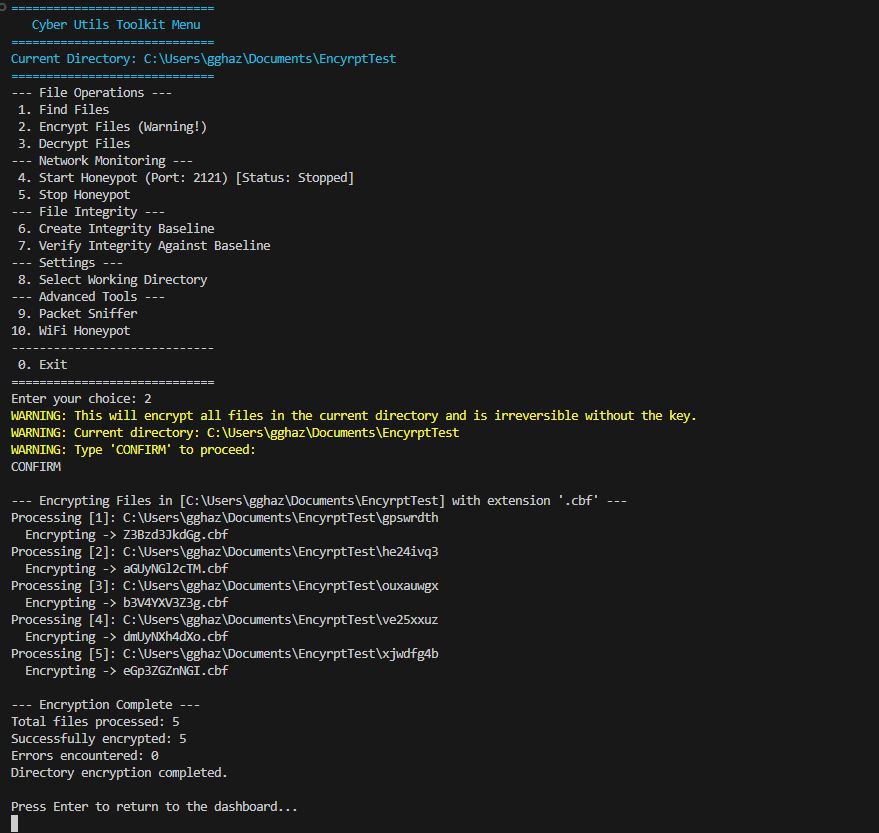The image size is (879, 833).
Task: Click 'Processing [1]' line ending gpswrdth
Action: (x=225, y=518)
